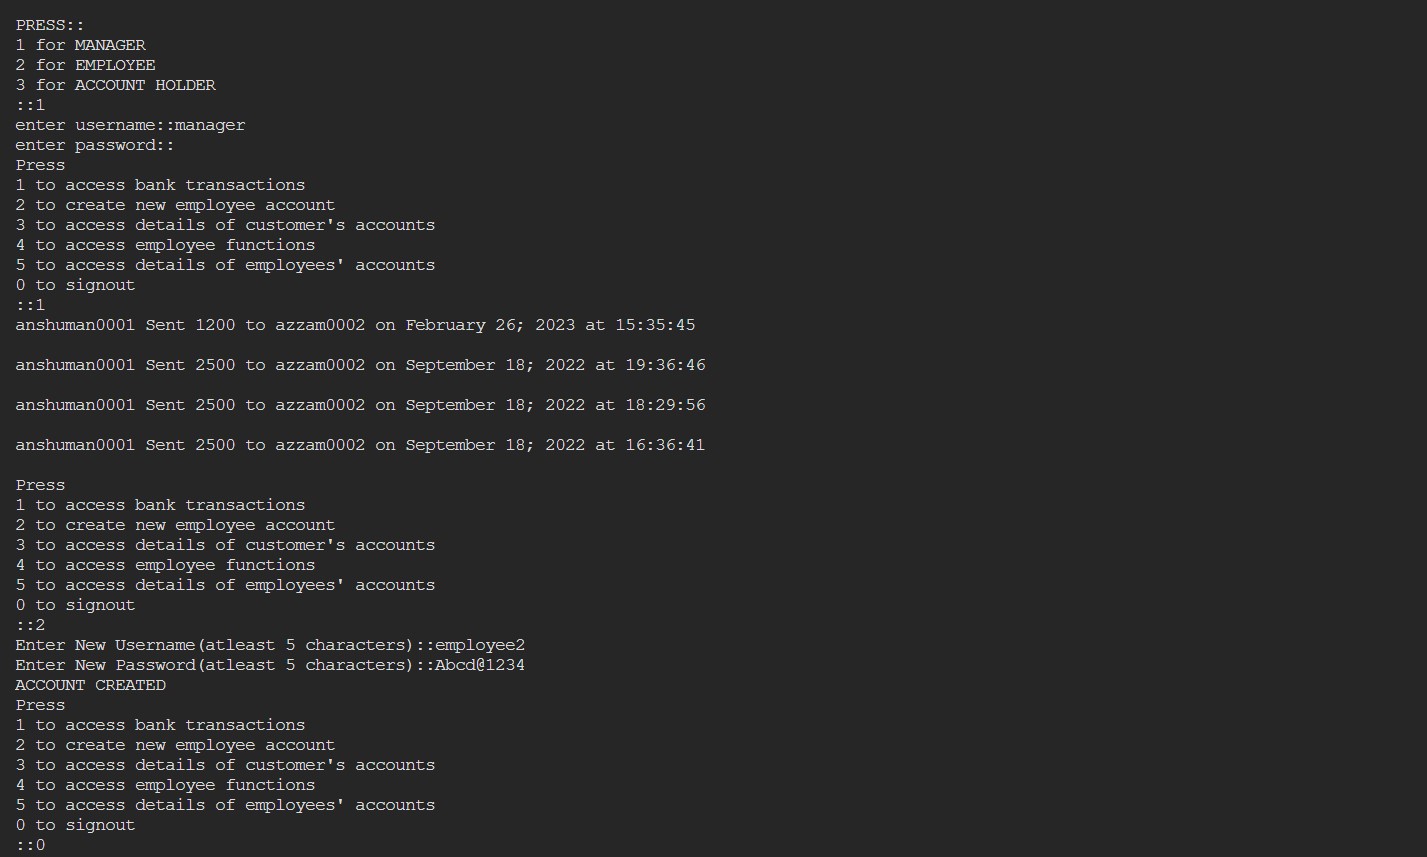Click the 'ACCOUNT CREATED' confirmation line
1427x857 pixels.
click(x=90, y=685)
